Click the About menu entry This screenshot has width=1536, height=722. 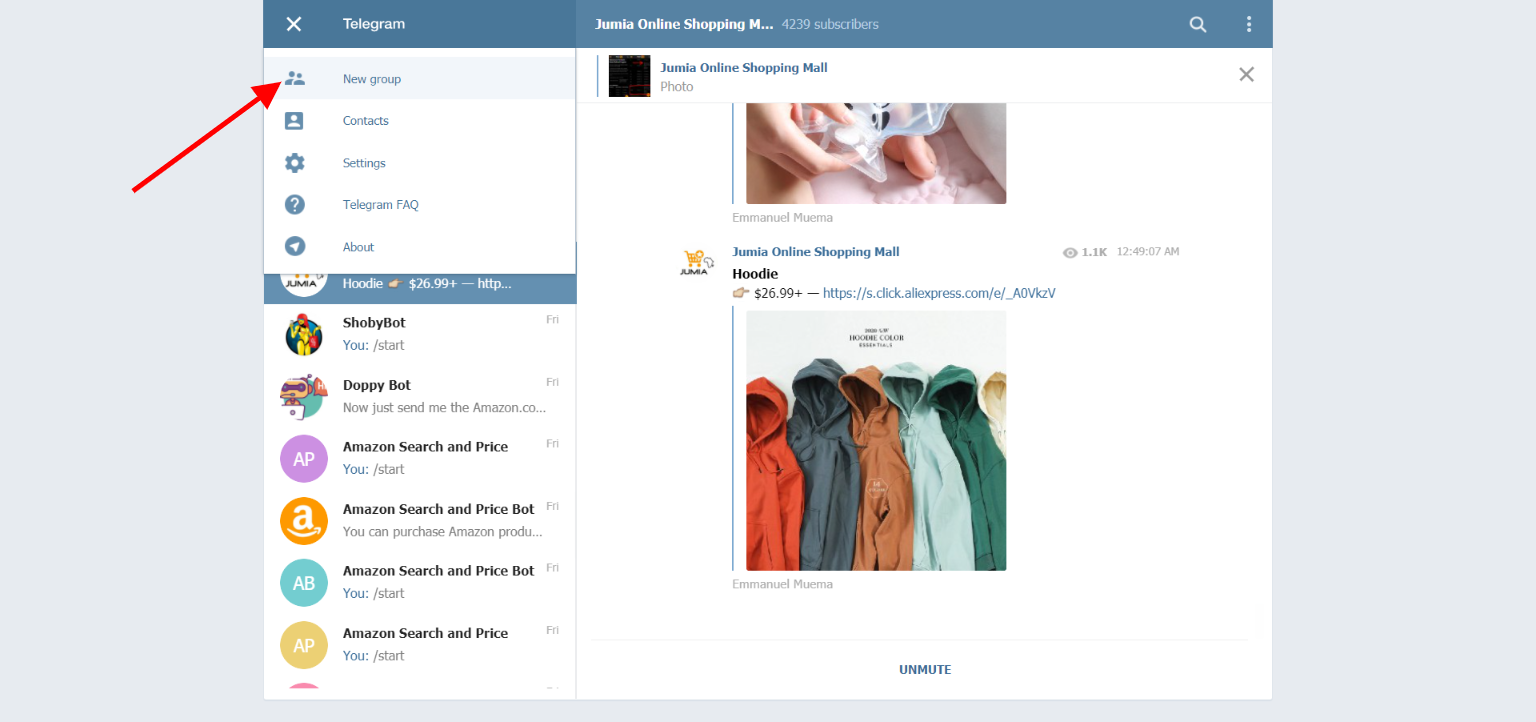(420, 247)
